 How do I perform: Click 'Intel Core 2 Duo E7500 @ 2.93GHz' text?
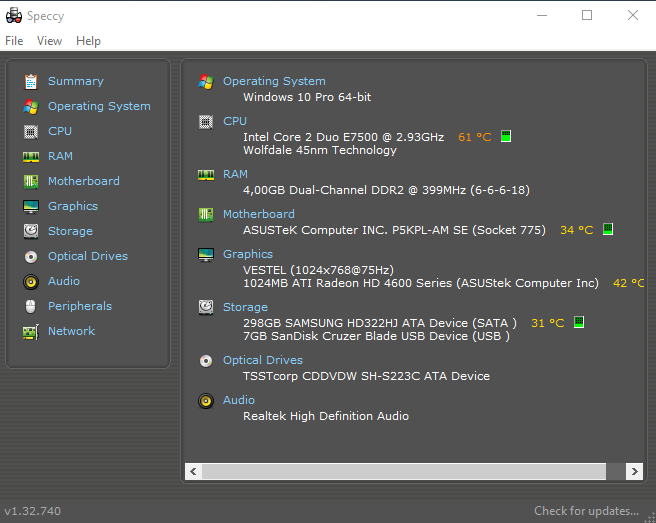[343, 137]
